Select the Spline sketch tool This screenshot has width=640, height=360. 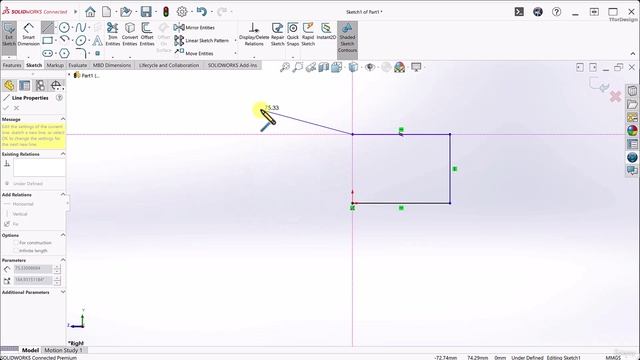pos(80,28)
